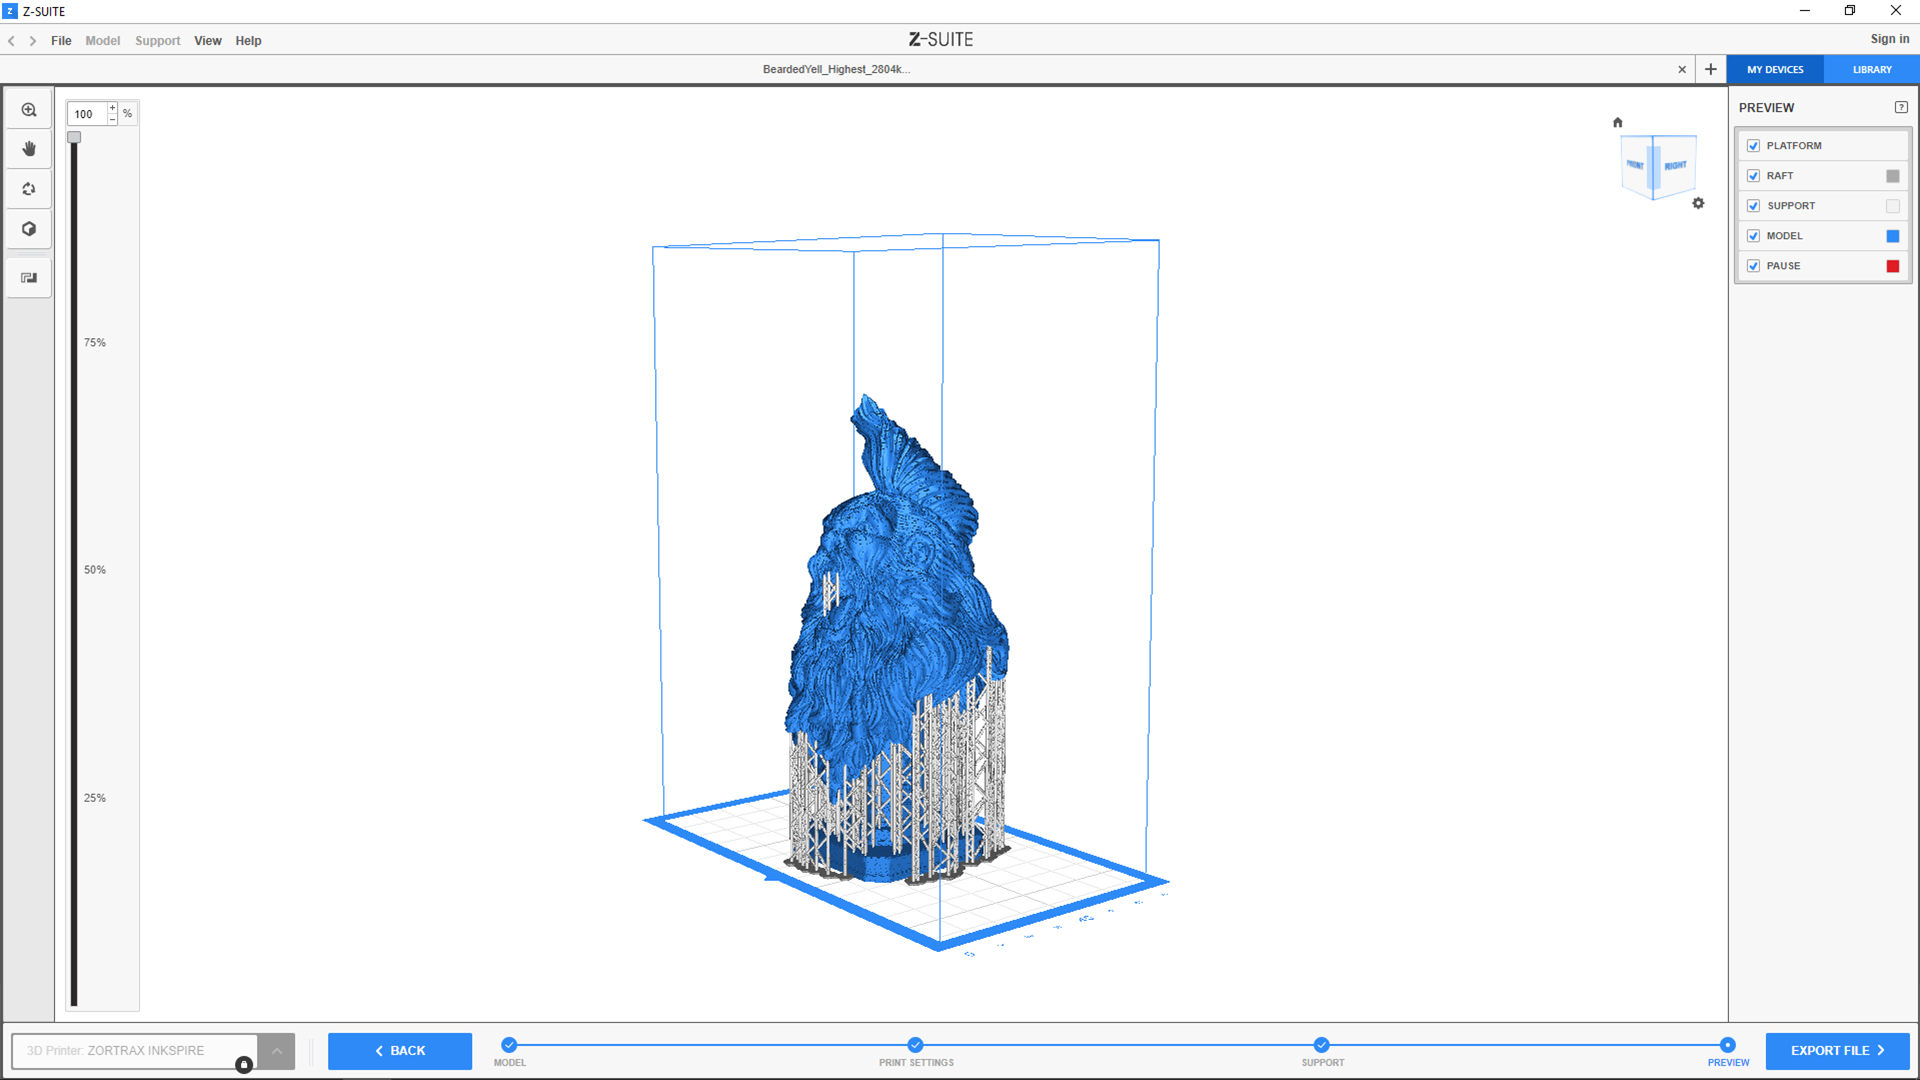This screenshot has height=1080, width=1920.
Task: Click the layer percentage input field
Action: [x=87, y=114]
